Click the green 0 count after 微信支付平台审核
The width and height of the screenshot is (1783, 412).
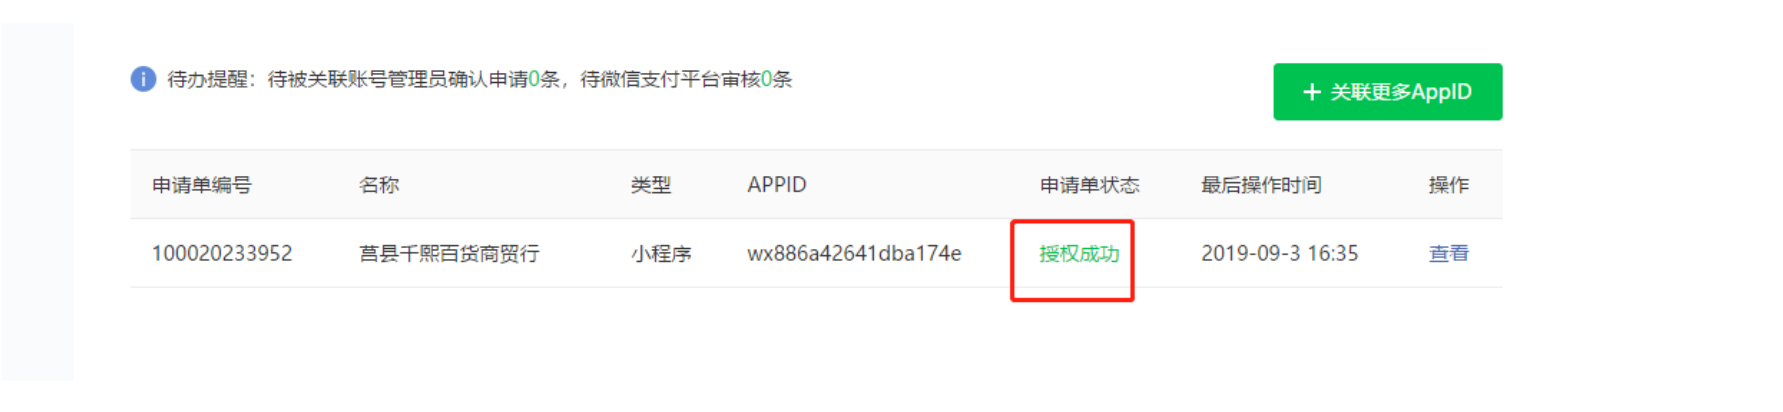pos(766,79)
